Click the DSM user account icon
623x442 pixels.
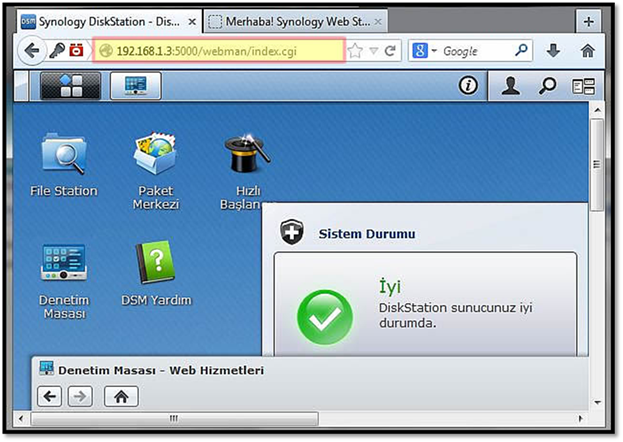pyautogui.click(x=511, y=87)
